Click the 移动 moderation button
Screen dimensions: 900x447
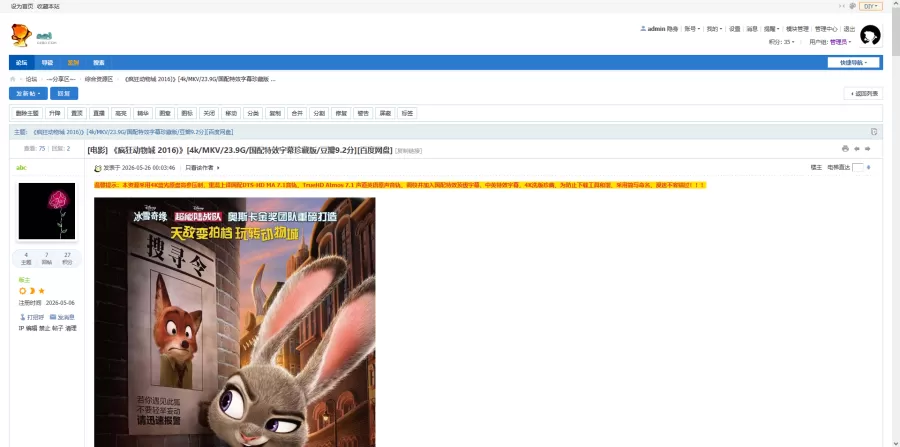point(230,114)
